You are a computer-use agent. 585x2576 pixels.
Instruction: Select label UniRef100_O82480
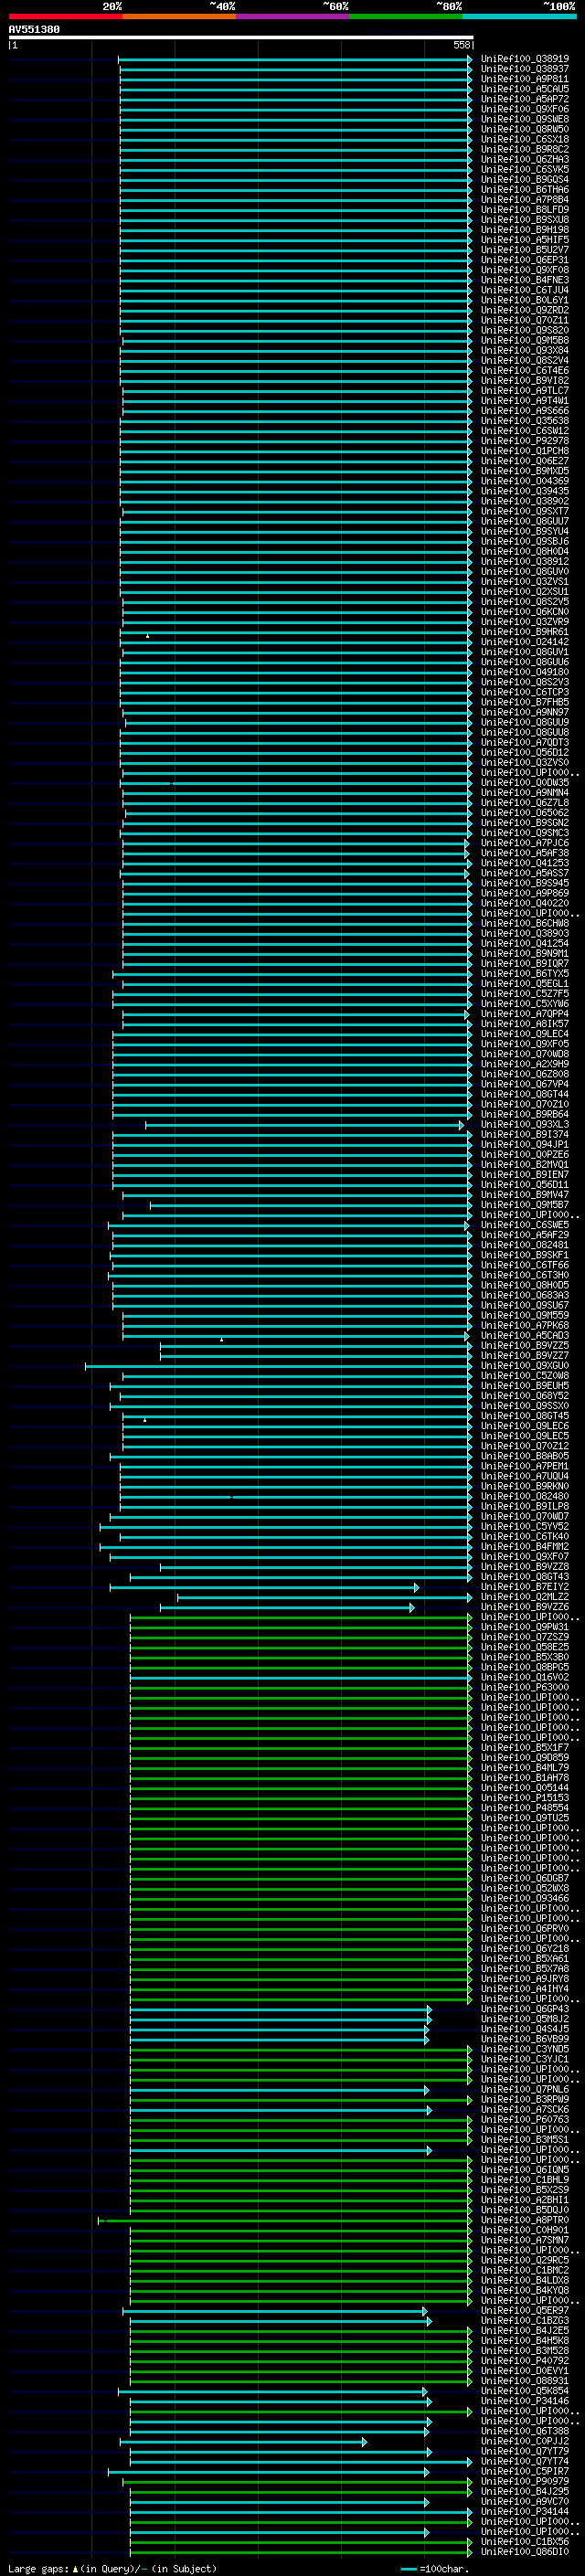click(525, 1497)
